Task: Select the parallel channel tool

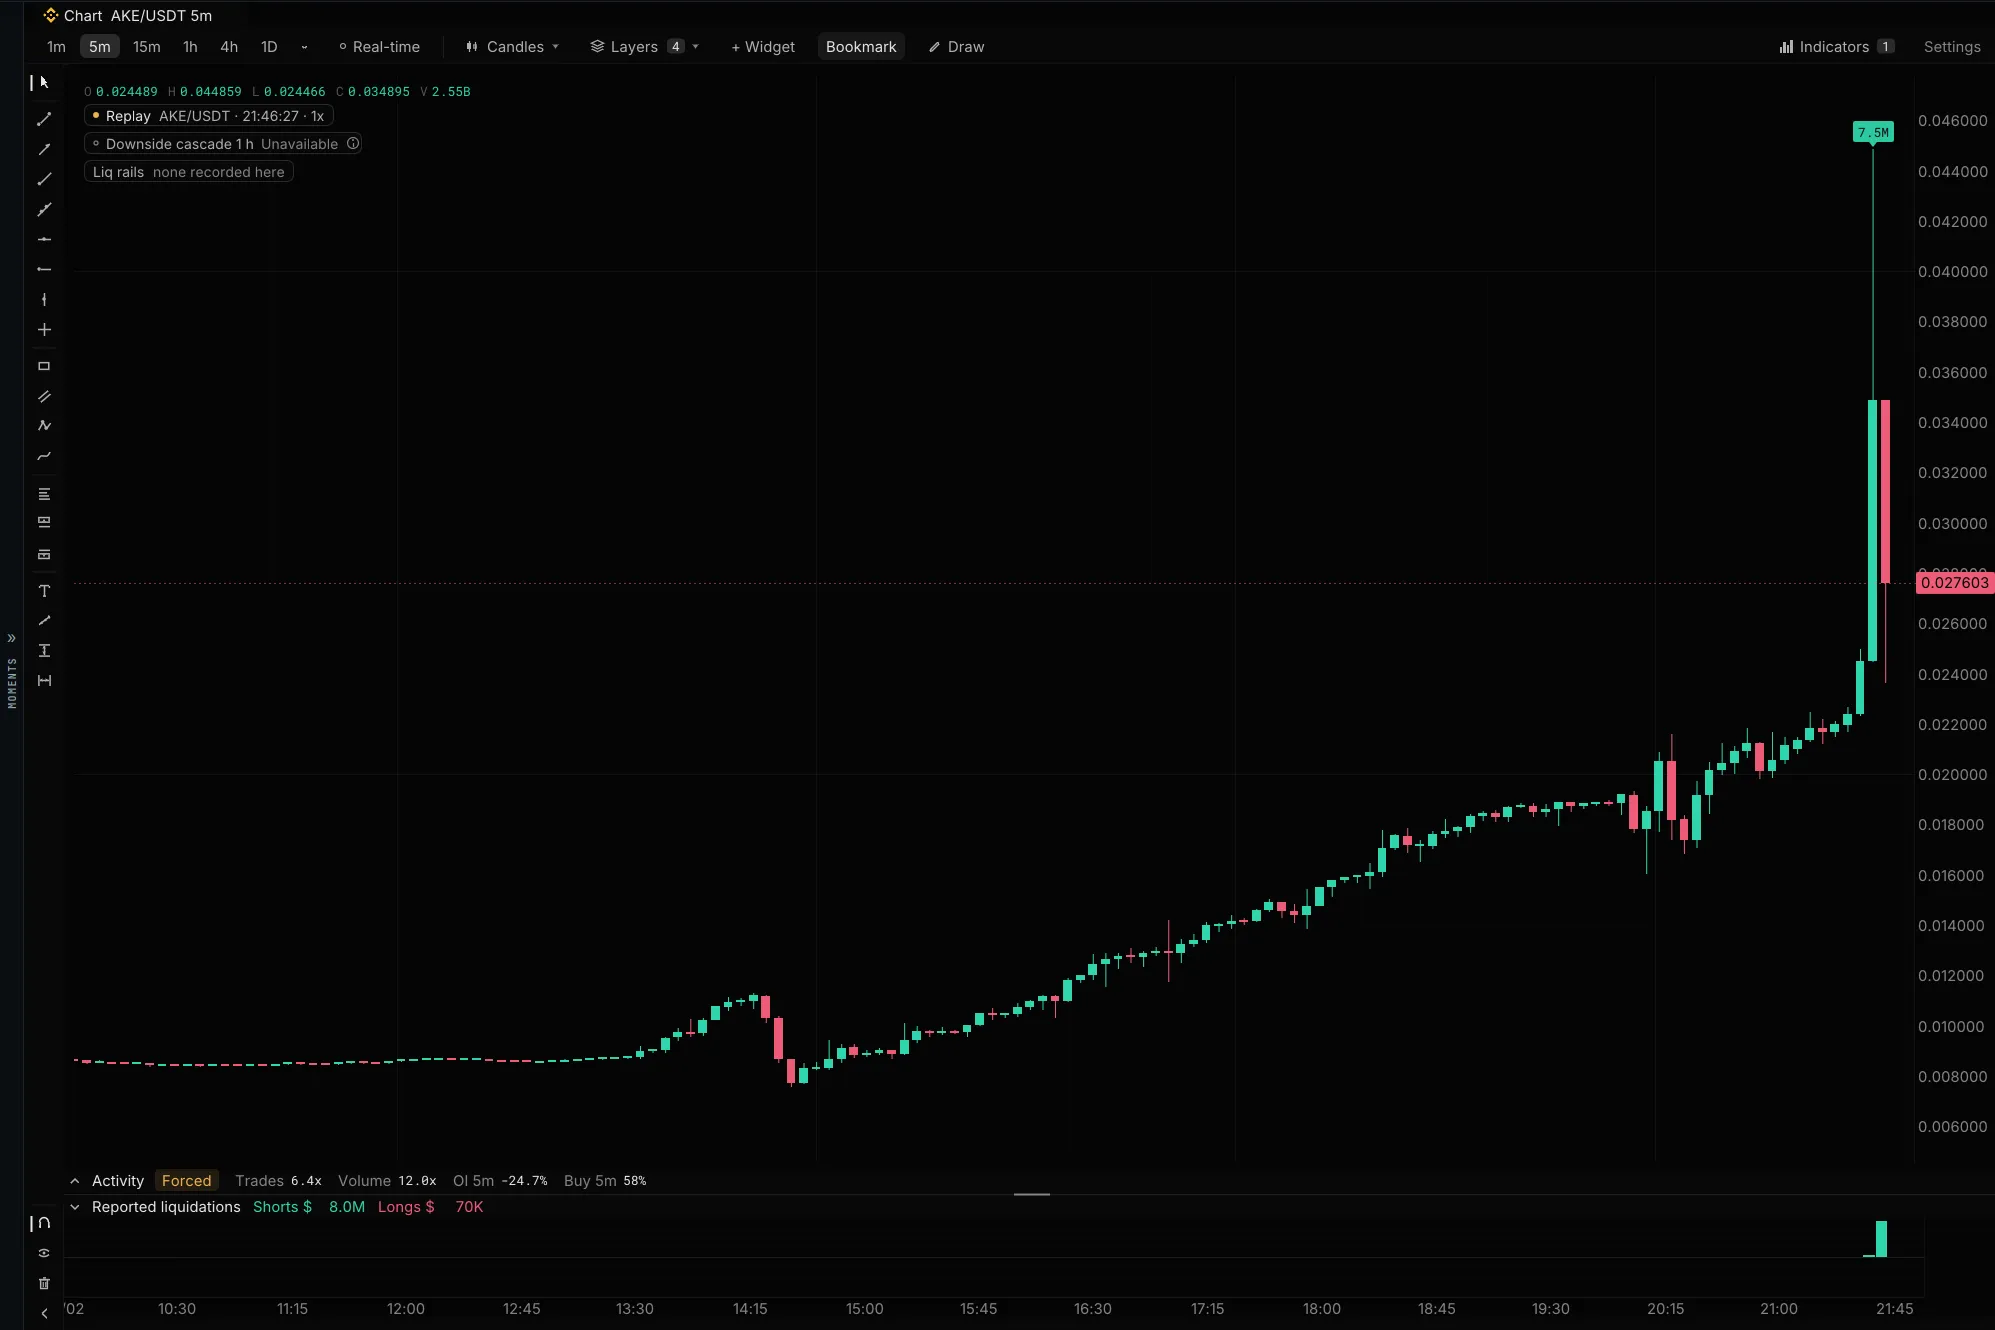Action: point(44,396)
